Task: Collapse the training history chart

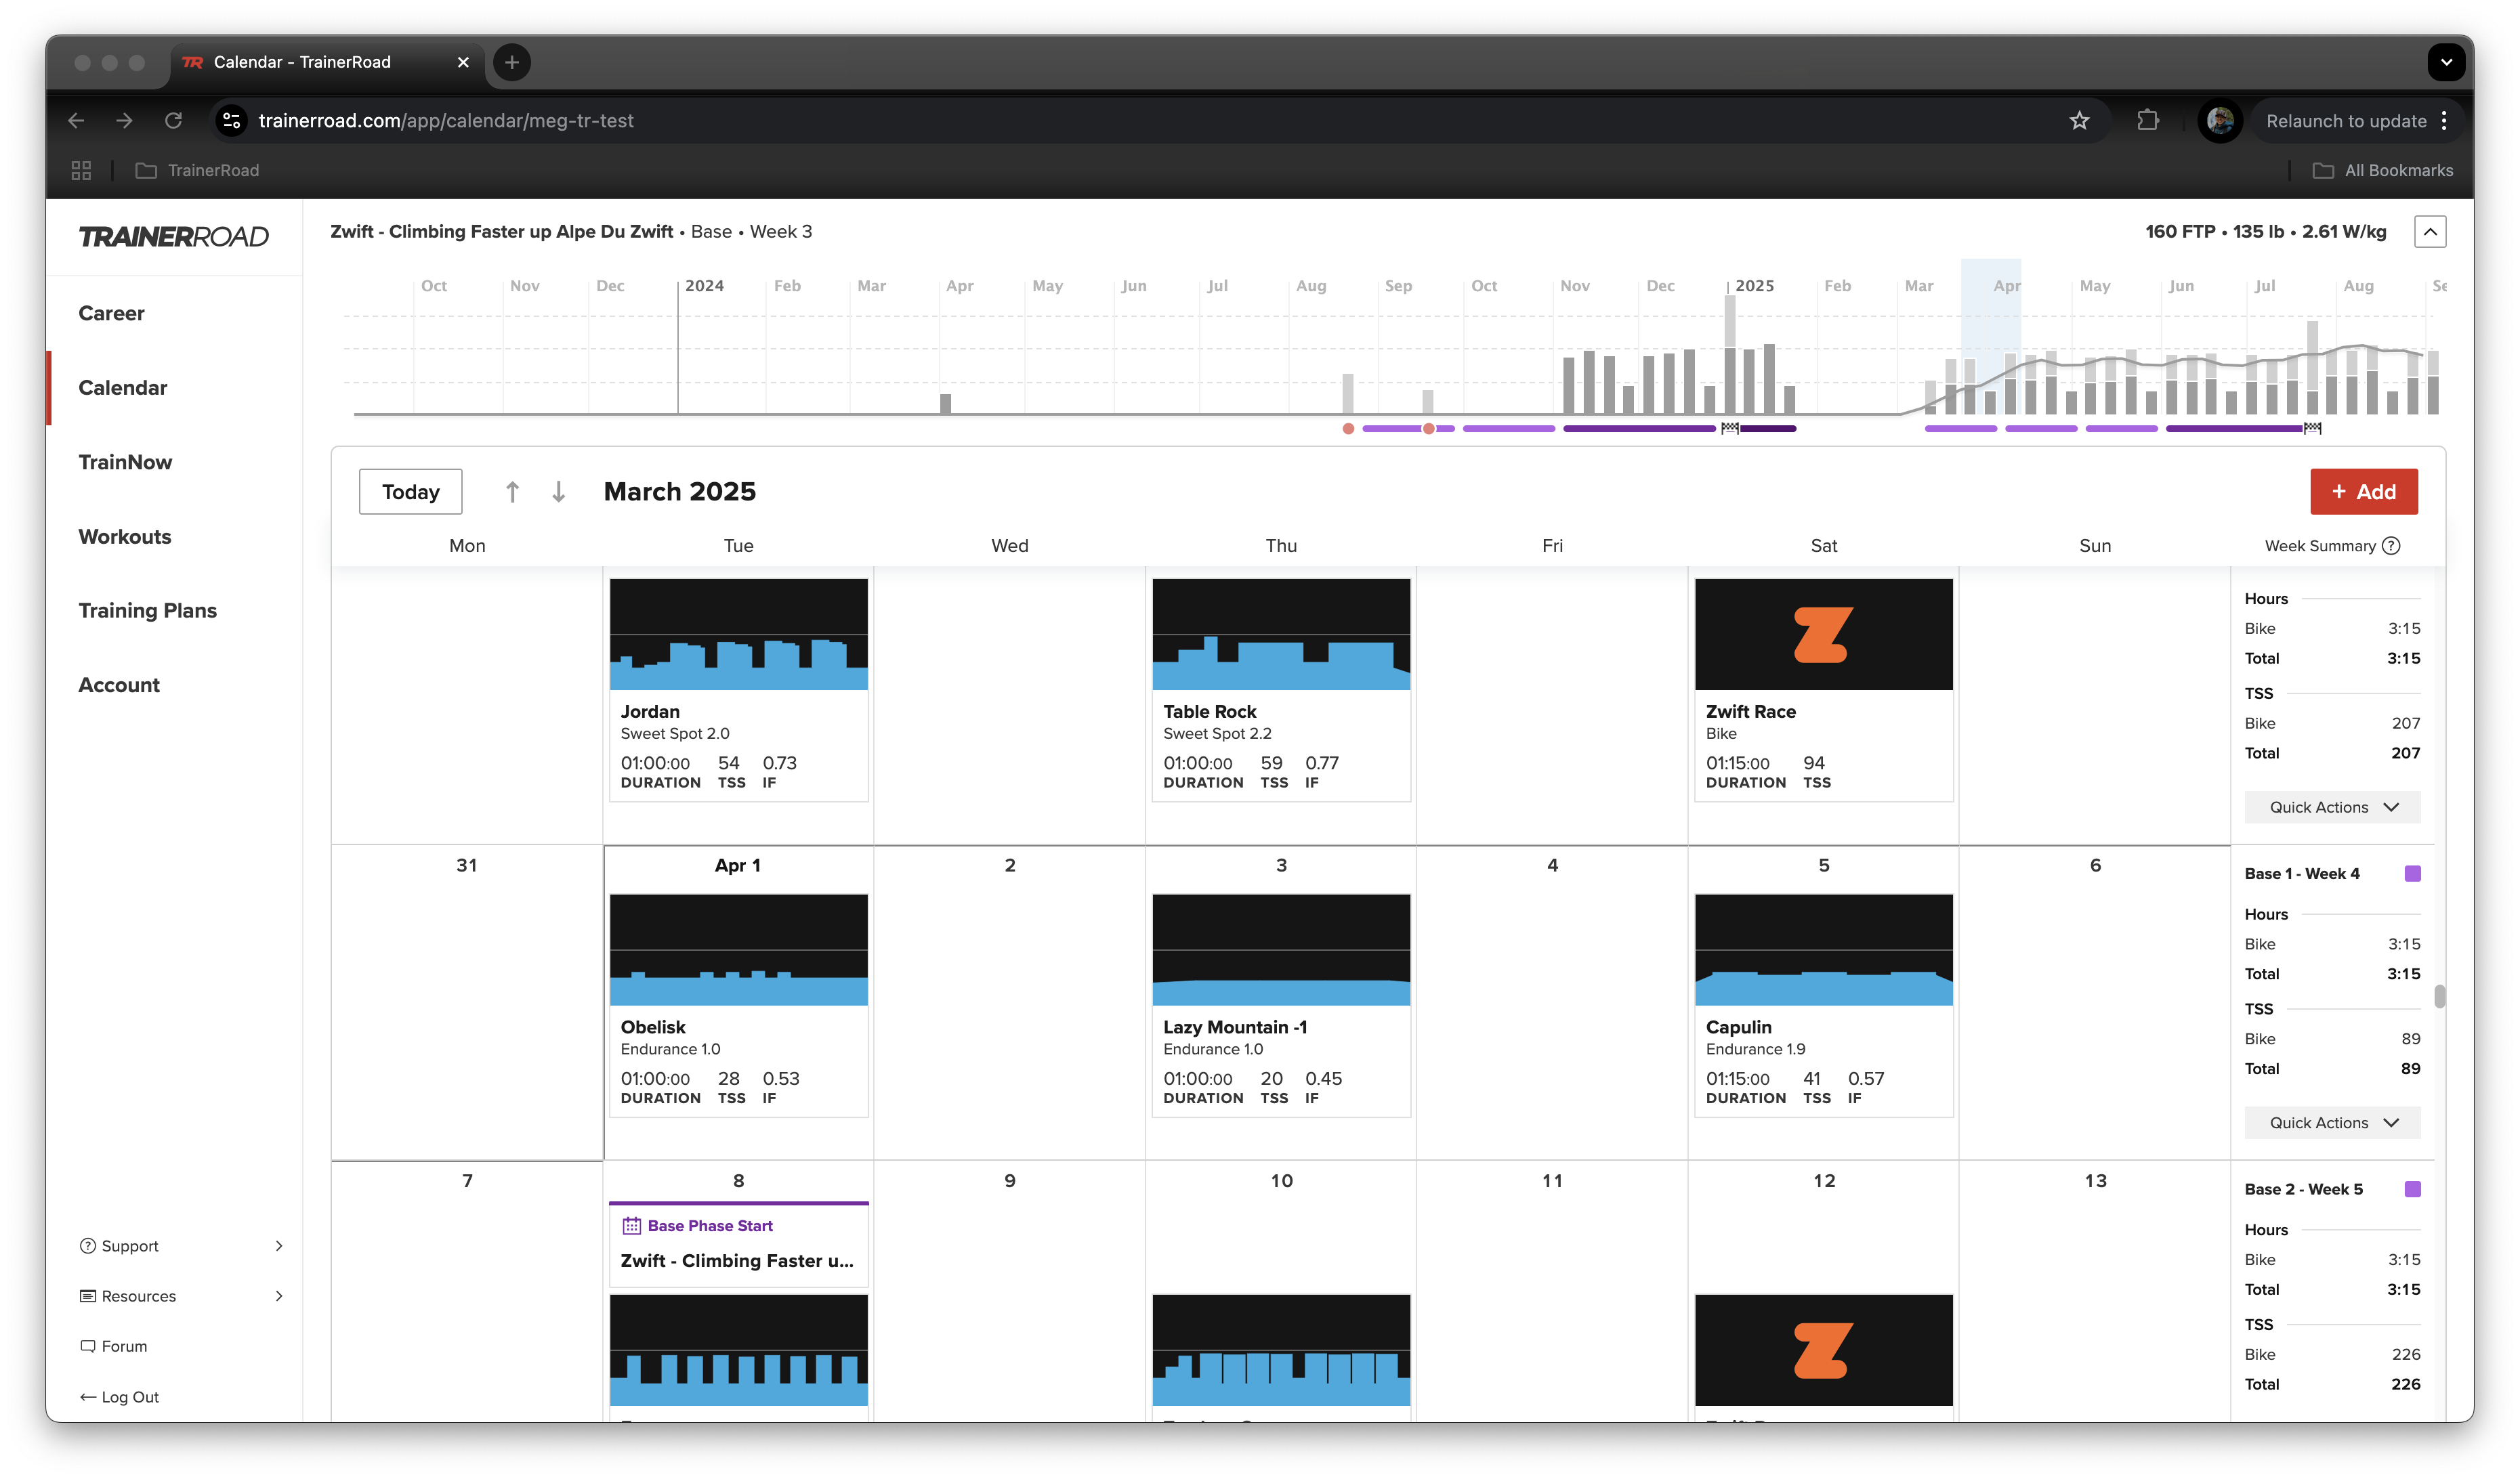Action: tap(2430, 232)
